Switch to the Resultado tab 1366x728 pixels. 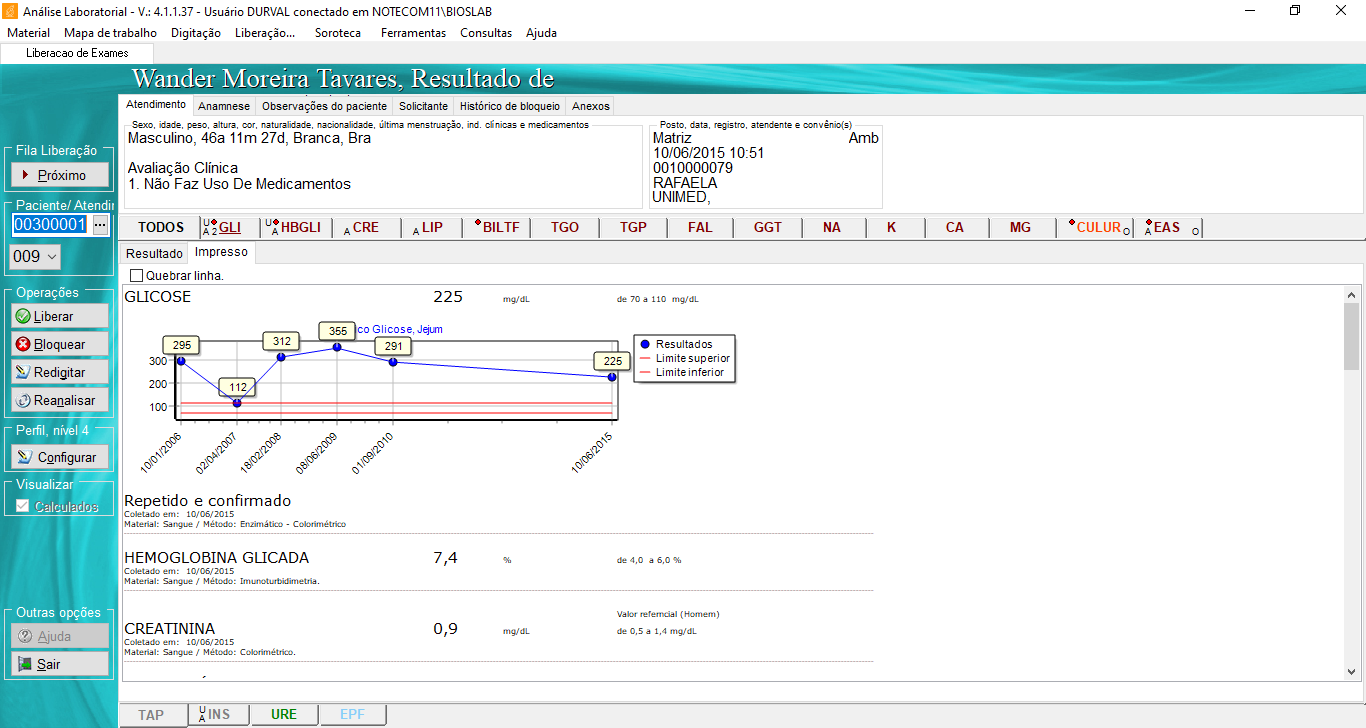[154, 254]
